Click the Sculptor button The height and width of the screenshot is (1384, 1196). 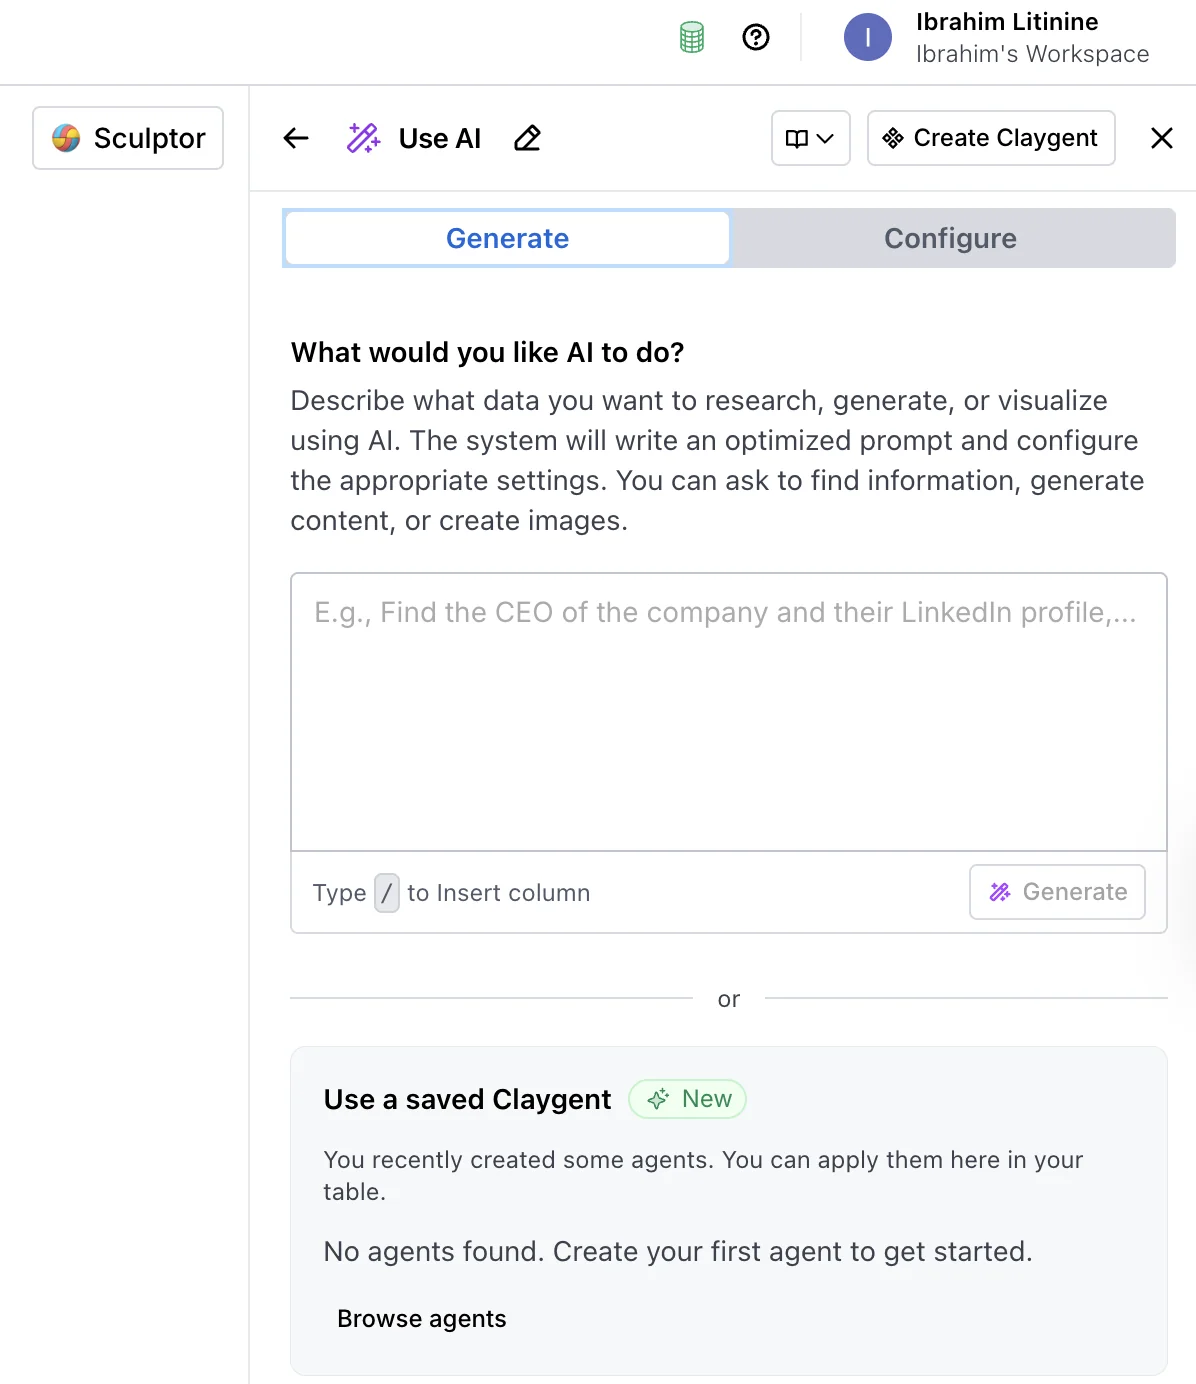pos(128,138)
